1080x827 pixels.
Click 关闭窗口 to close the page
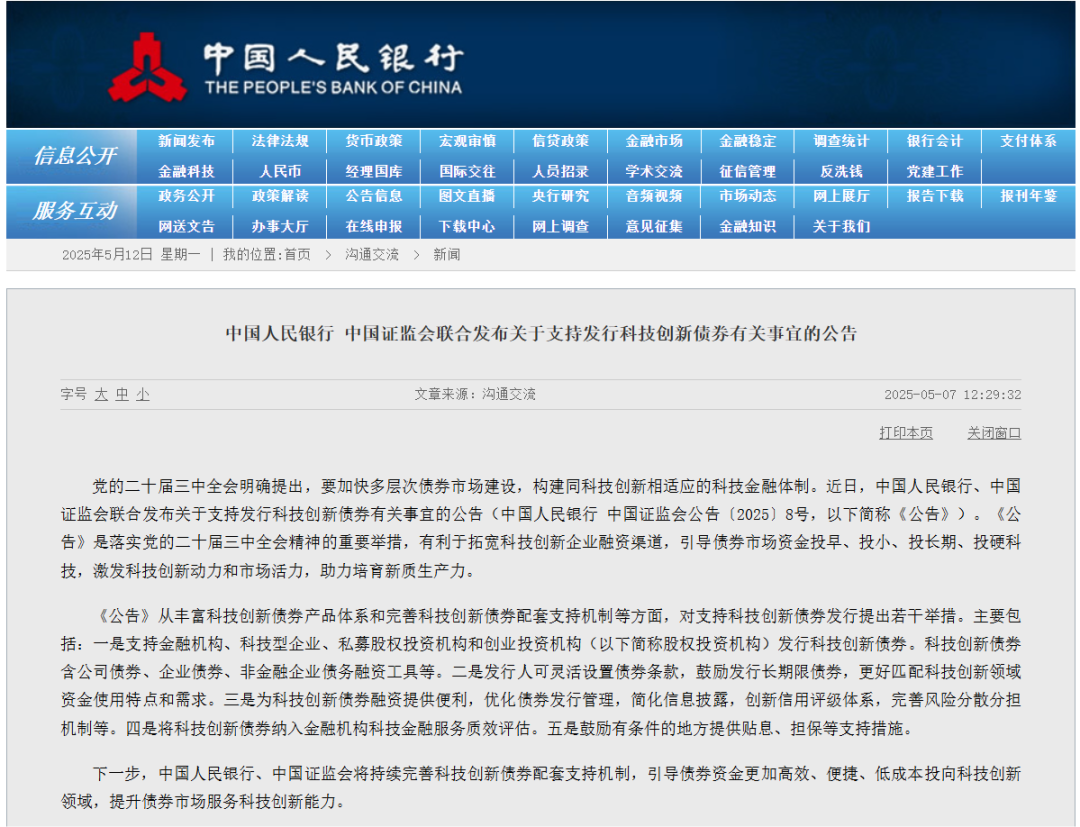(993, 432)
